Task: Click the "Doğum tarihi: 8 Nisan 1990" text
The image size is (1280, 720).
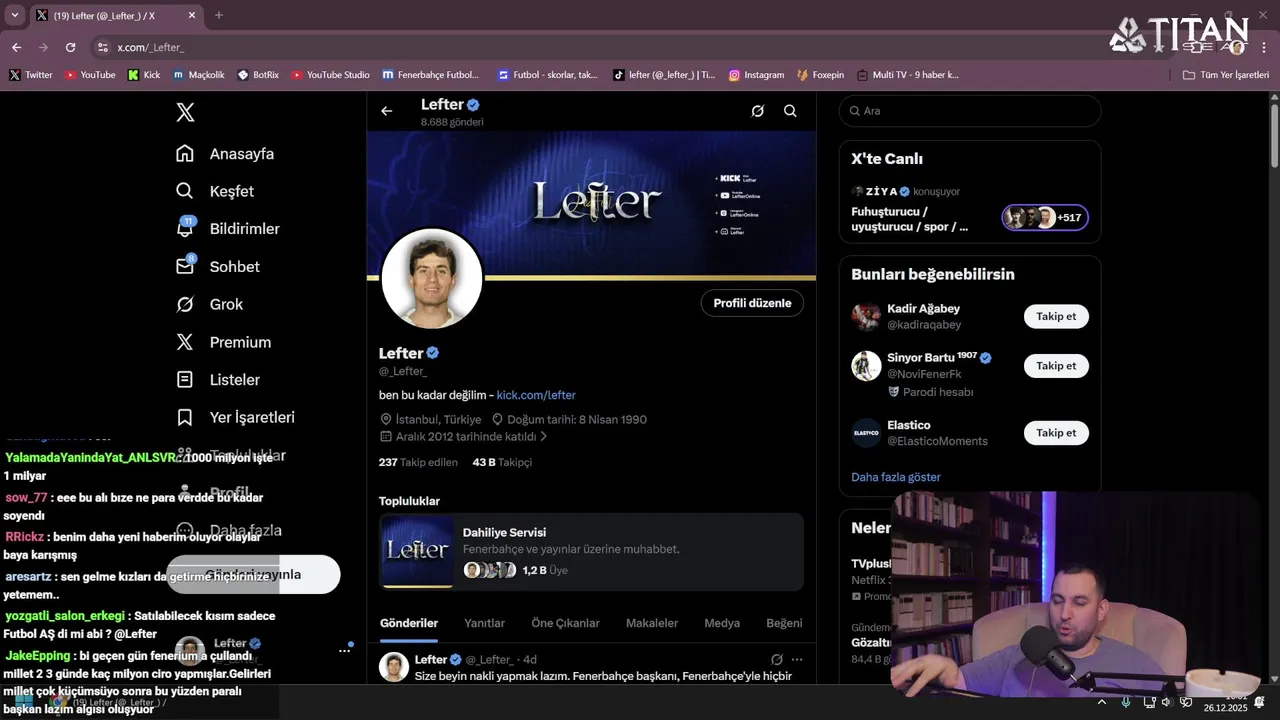Action: pyautogui.click(x=577, y=420)
